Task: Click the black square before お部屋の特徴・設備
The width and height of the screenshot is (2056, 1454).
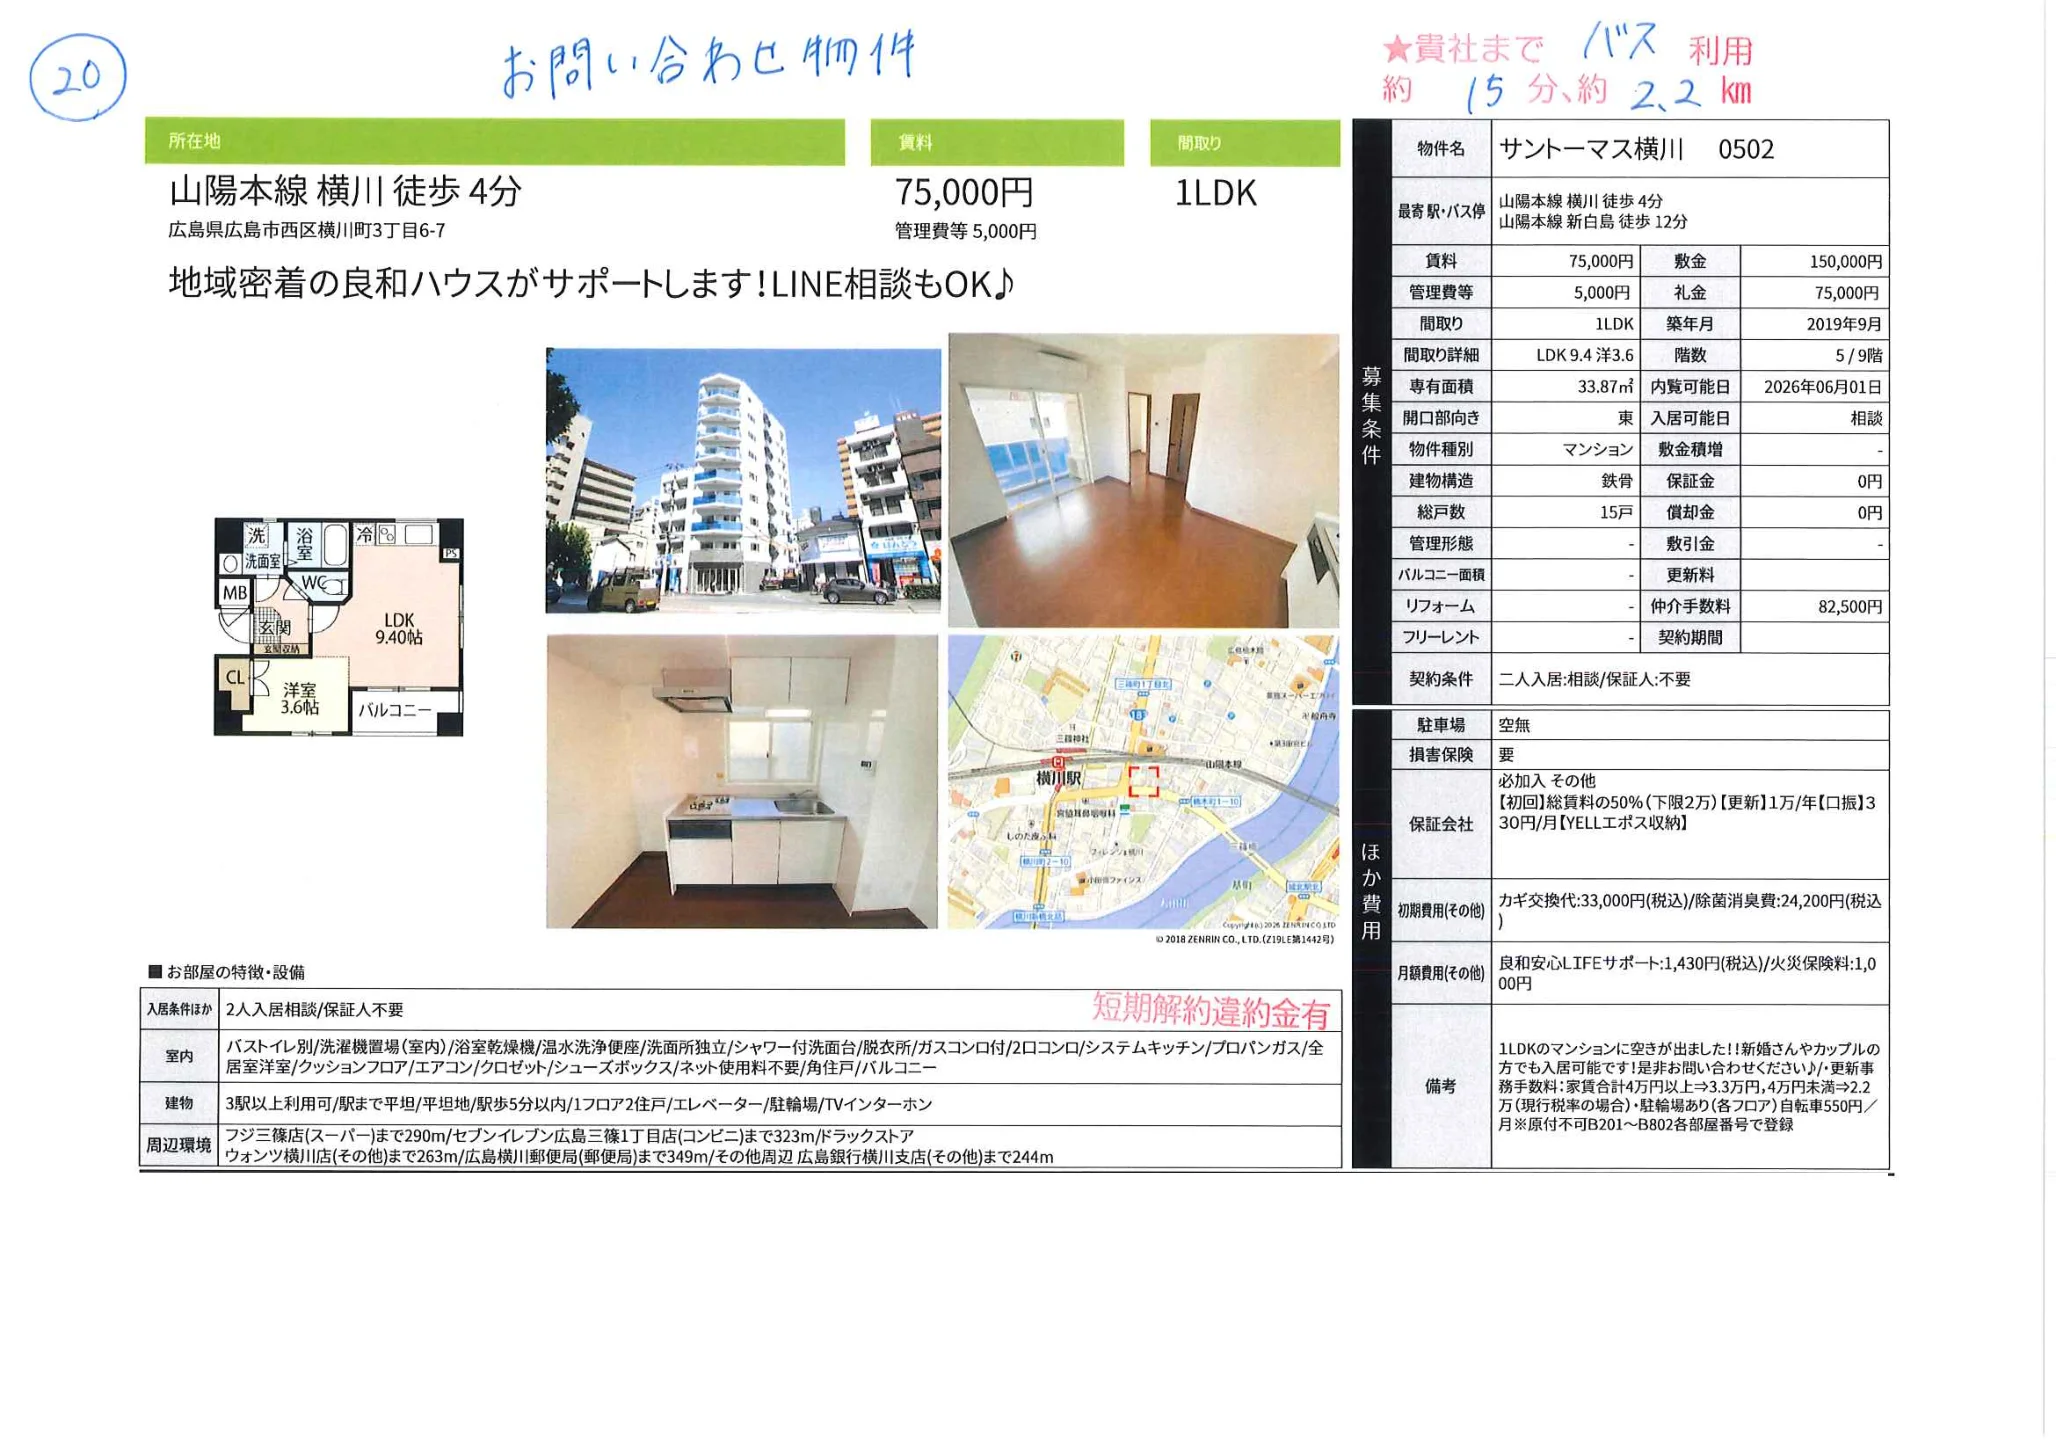Action: pyautogui.click(x=155, y=972)
